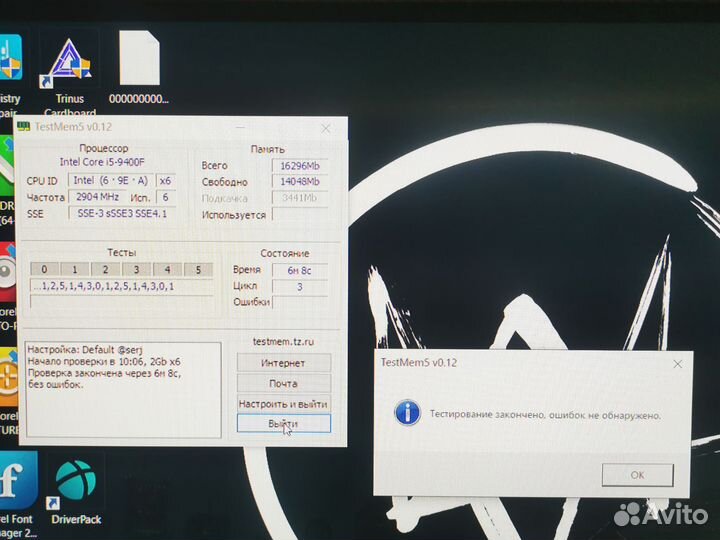The width and height of the screenshot is (720, 540).
Task: Click the Память section heading
Action: (268, 149)
